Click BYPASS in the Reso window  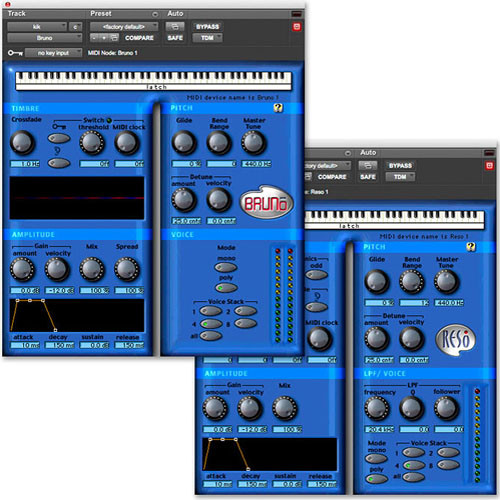400,166
